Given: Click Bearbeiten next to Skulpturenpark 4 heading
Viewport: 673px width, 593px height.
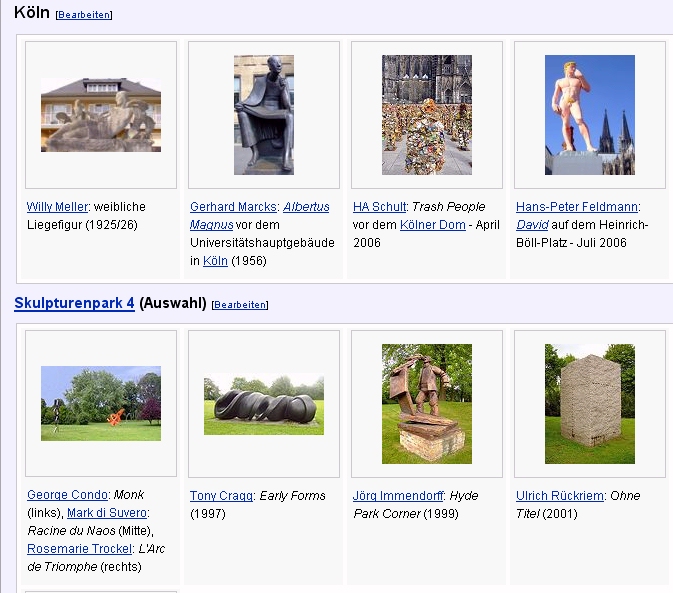Looking at the screenshot, I should [240, 304].
